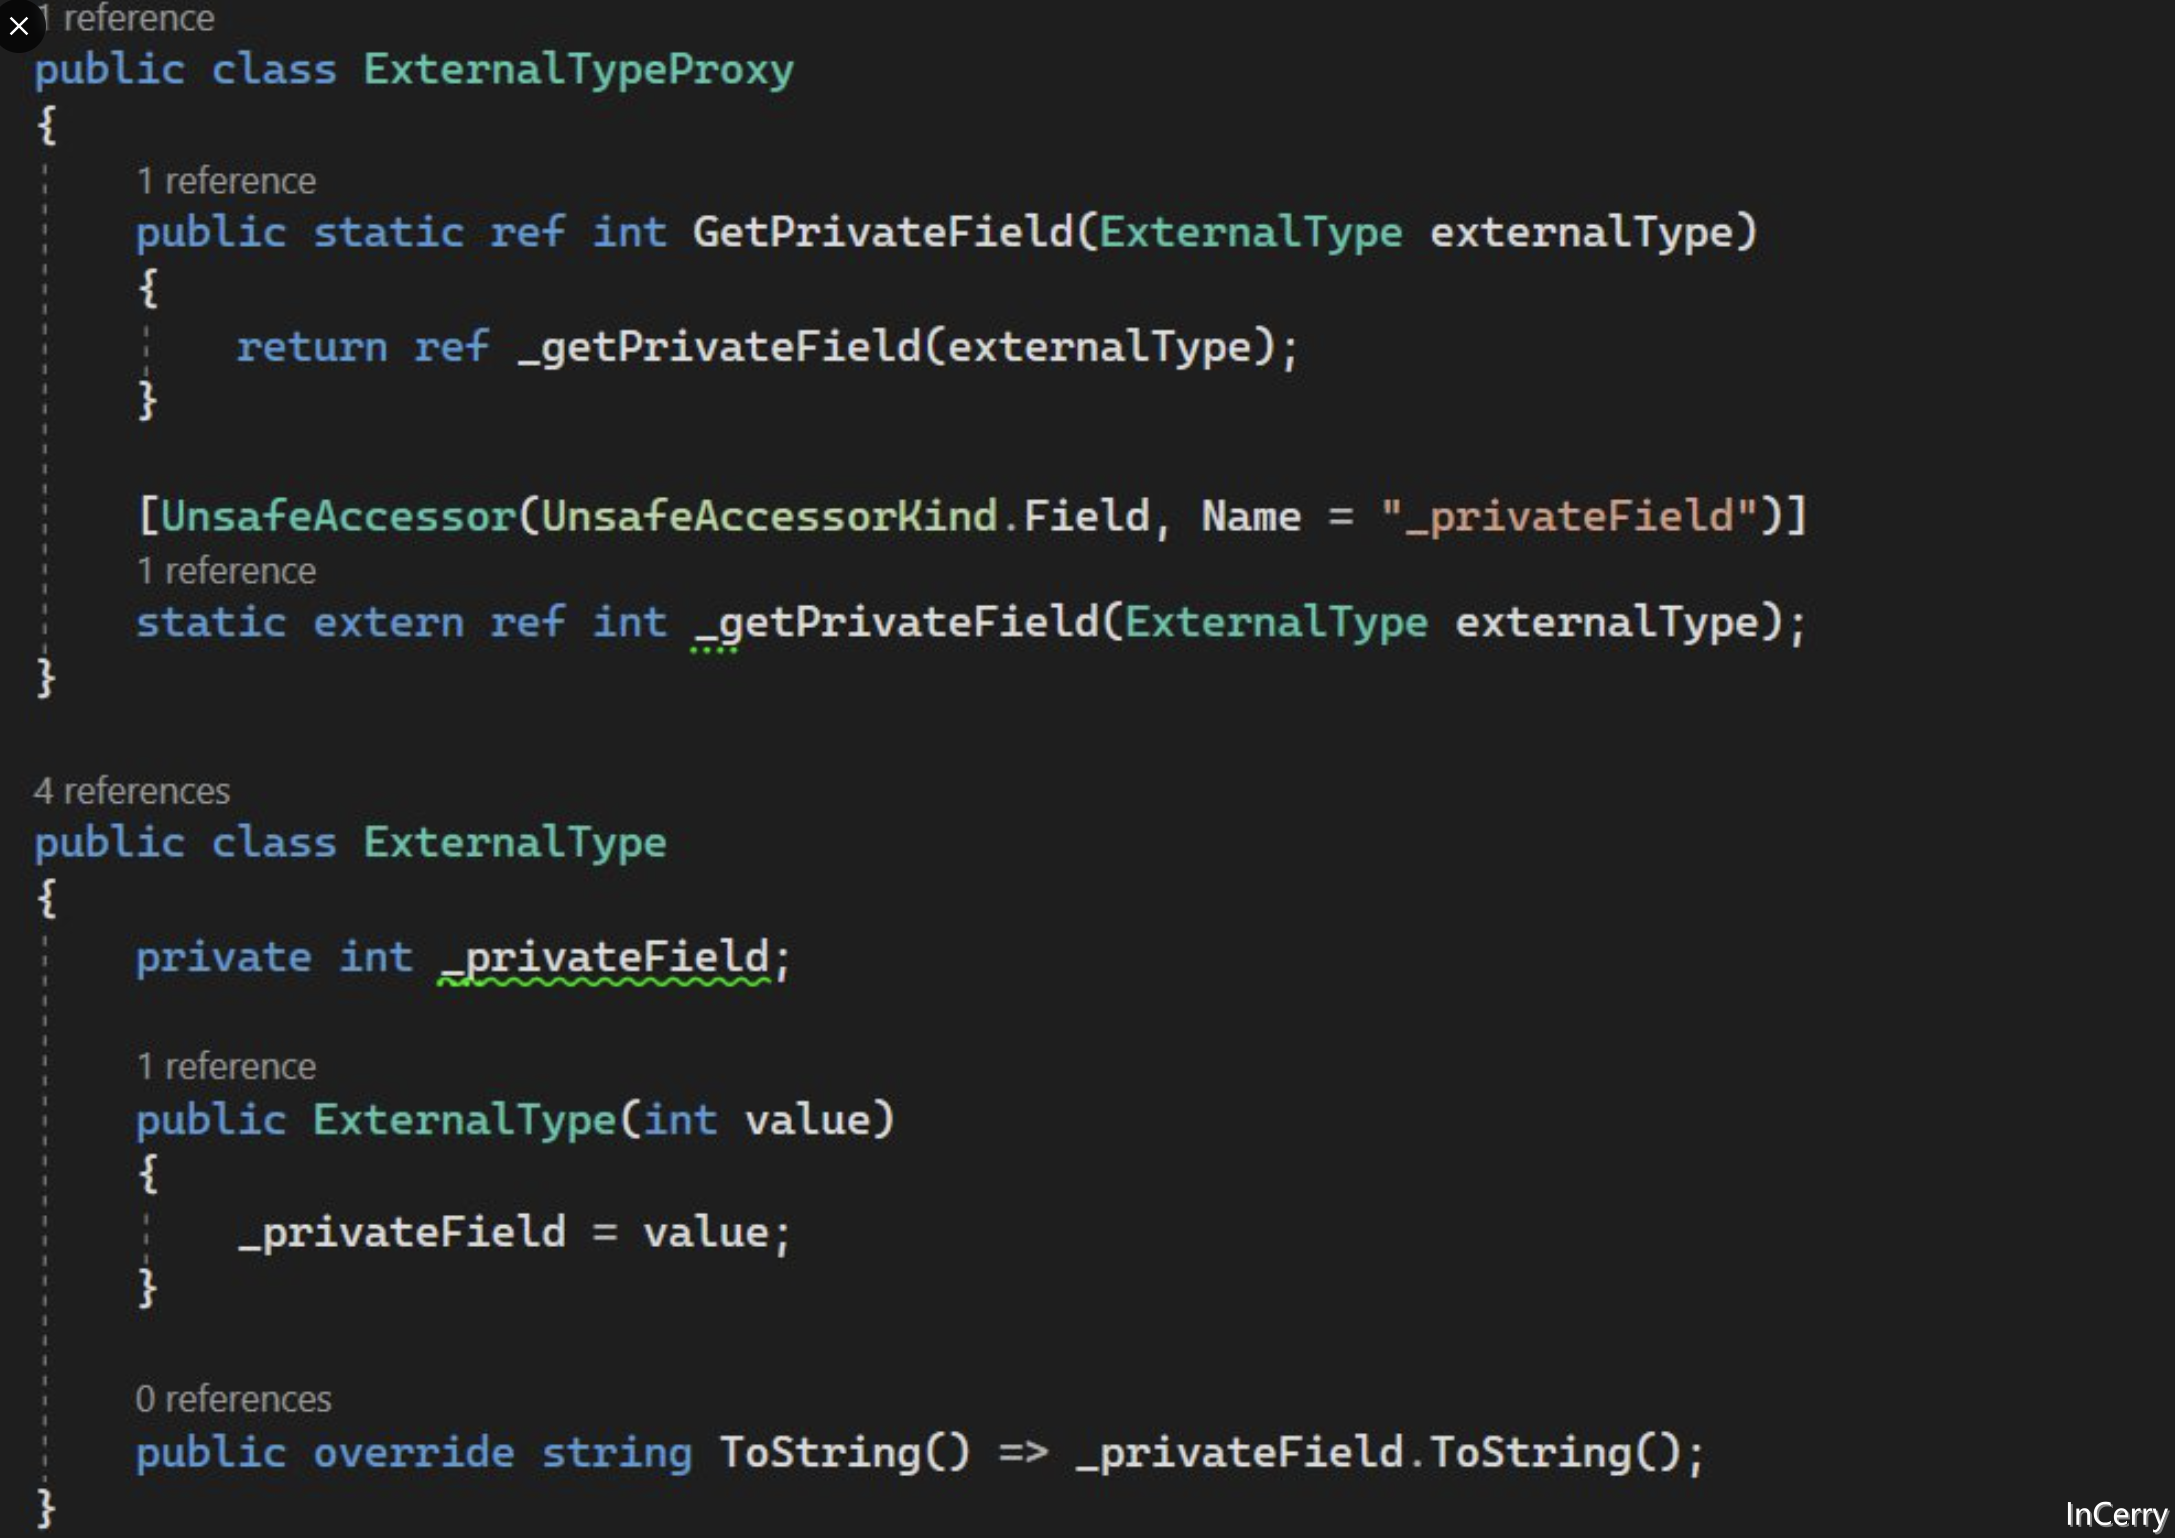Click the 'string' return type of ToString

click(617, 1453)
